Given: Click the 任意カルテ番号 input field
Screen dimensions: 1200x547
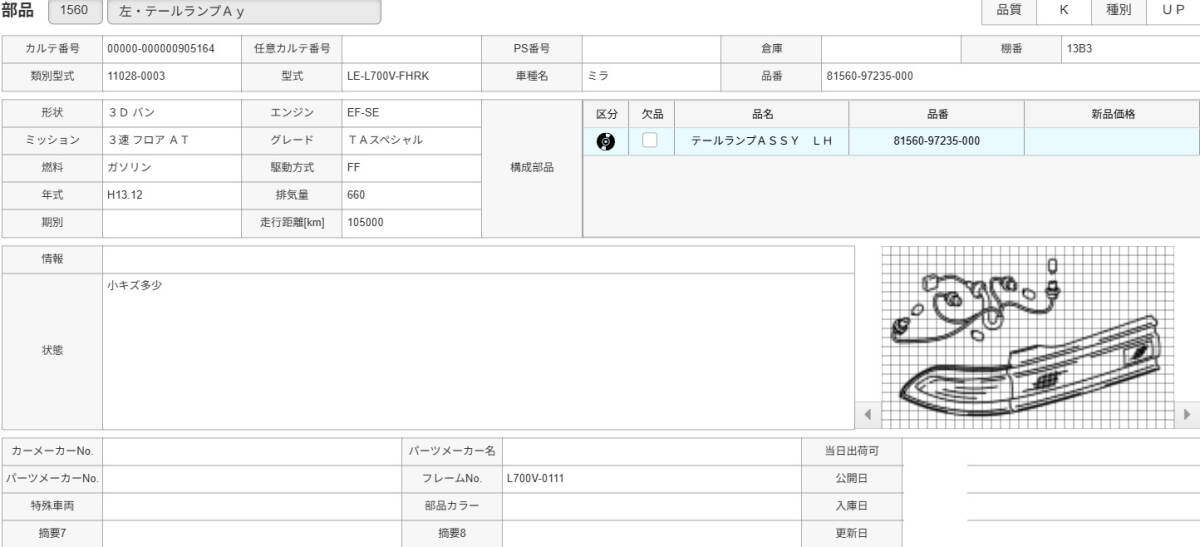Looking at the screenshot, I should [x=412, y=48].
